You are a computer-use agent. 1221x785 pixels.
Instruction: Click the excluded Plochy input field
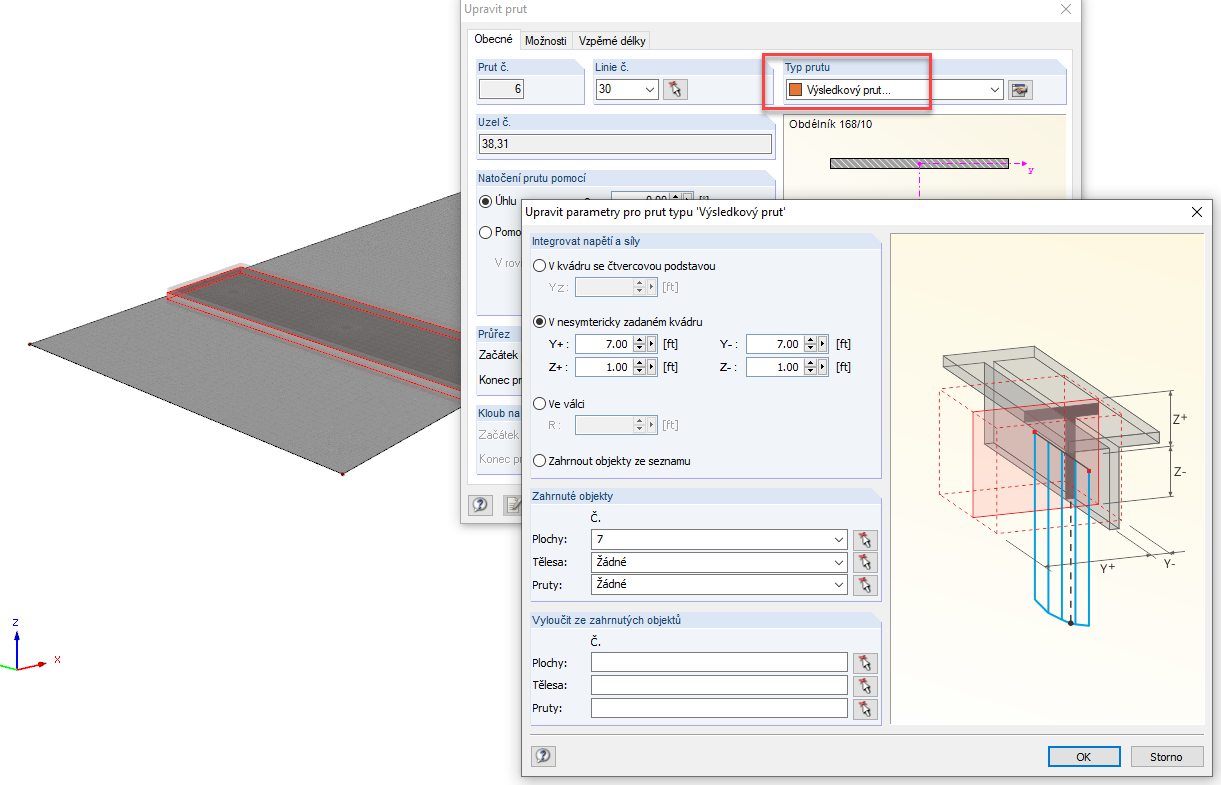(x=719, y=663)
